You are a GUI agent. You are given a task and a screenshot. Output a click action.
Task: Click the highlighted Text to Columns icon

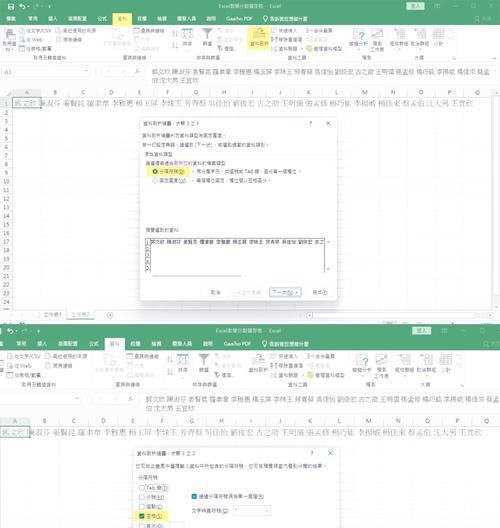point(259,38)
